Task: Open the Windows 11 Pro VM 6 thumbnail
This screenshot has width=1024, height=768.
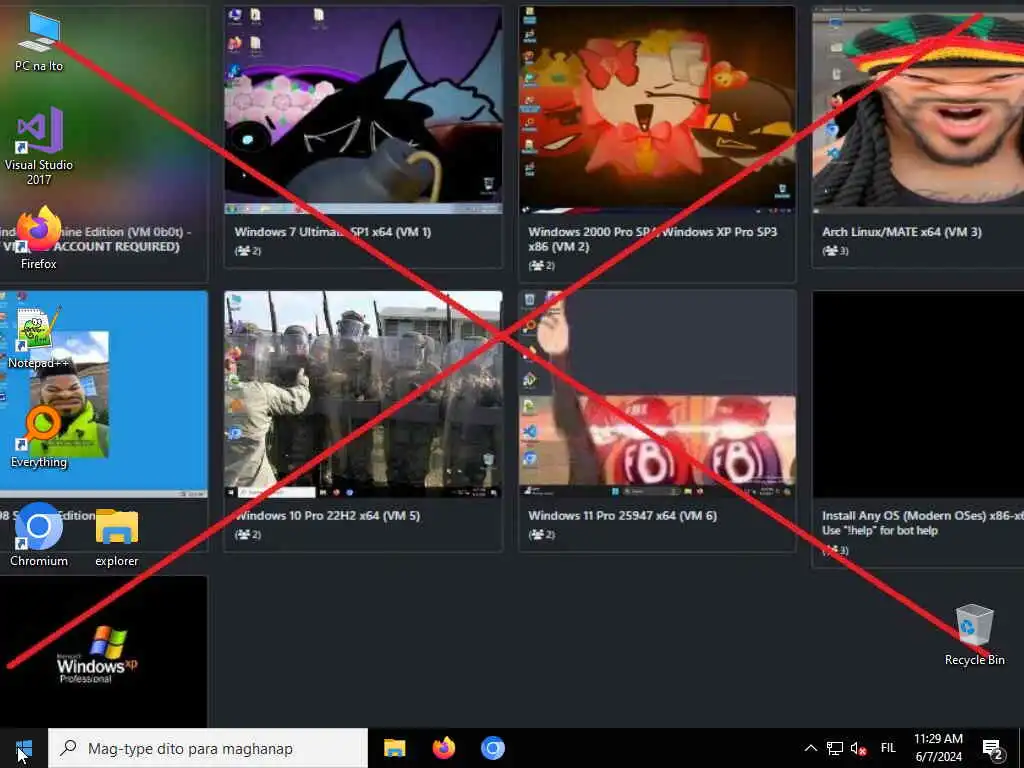Action: coord(658,394)
